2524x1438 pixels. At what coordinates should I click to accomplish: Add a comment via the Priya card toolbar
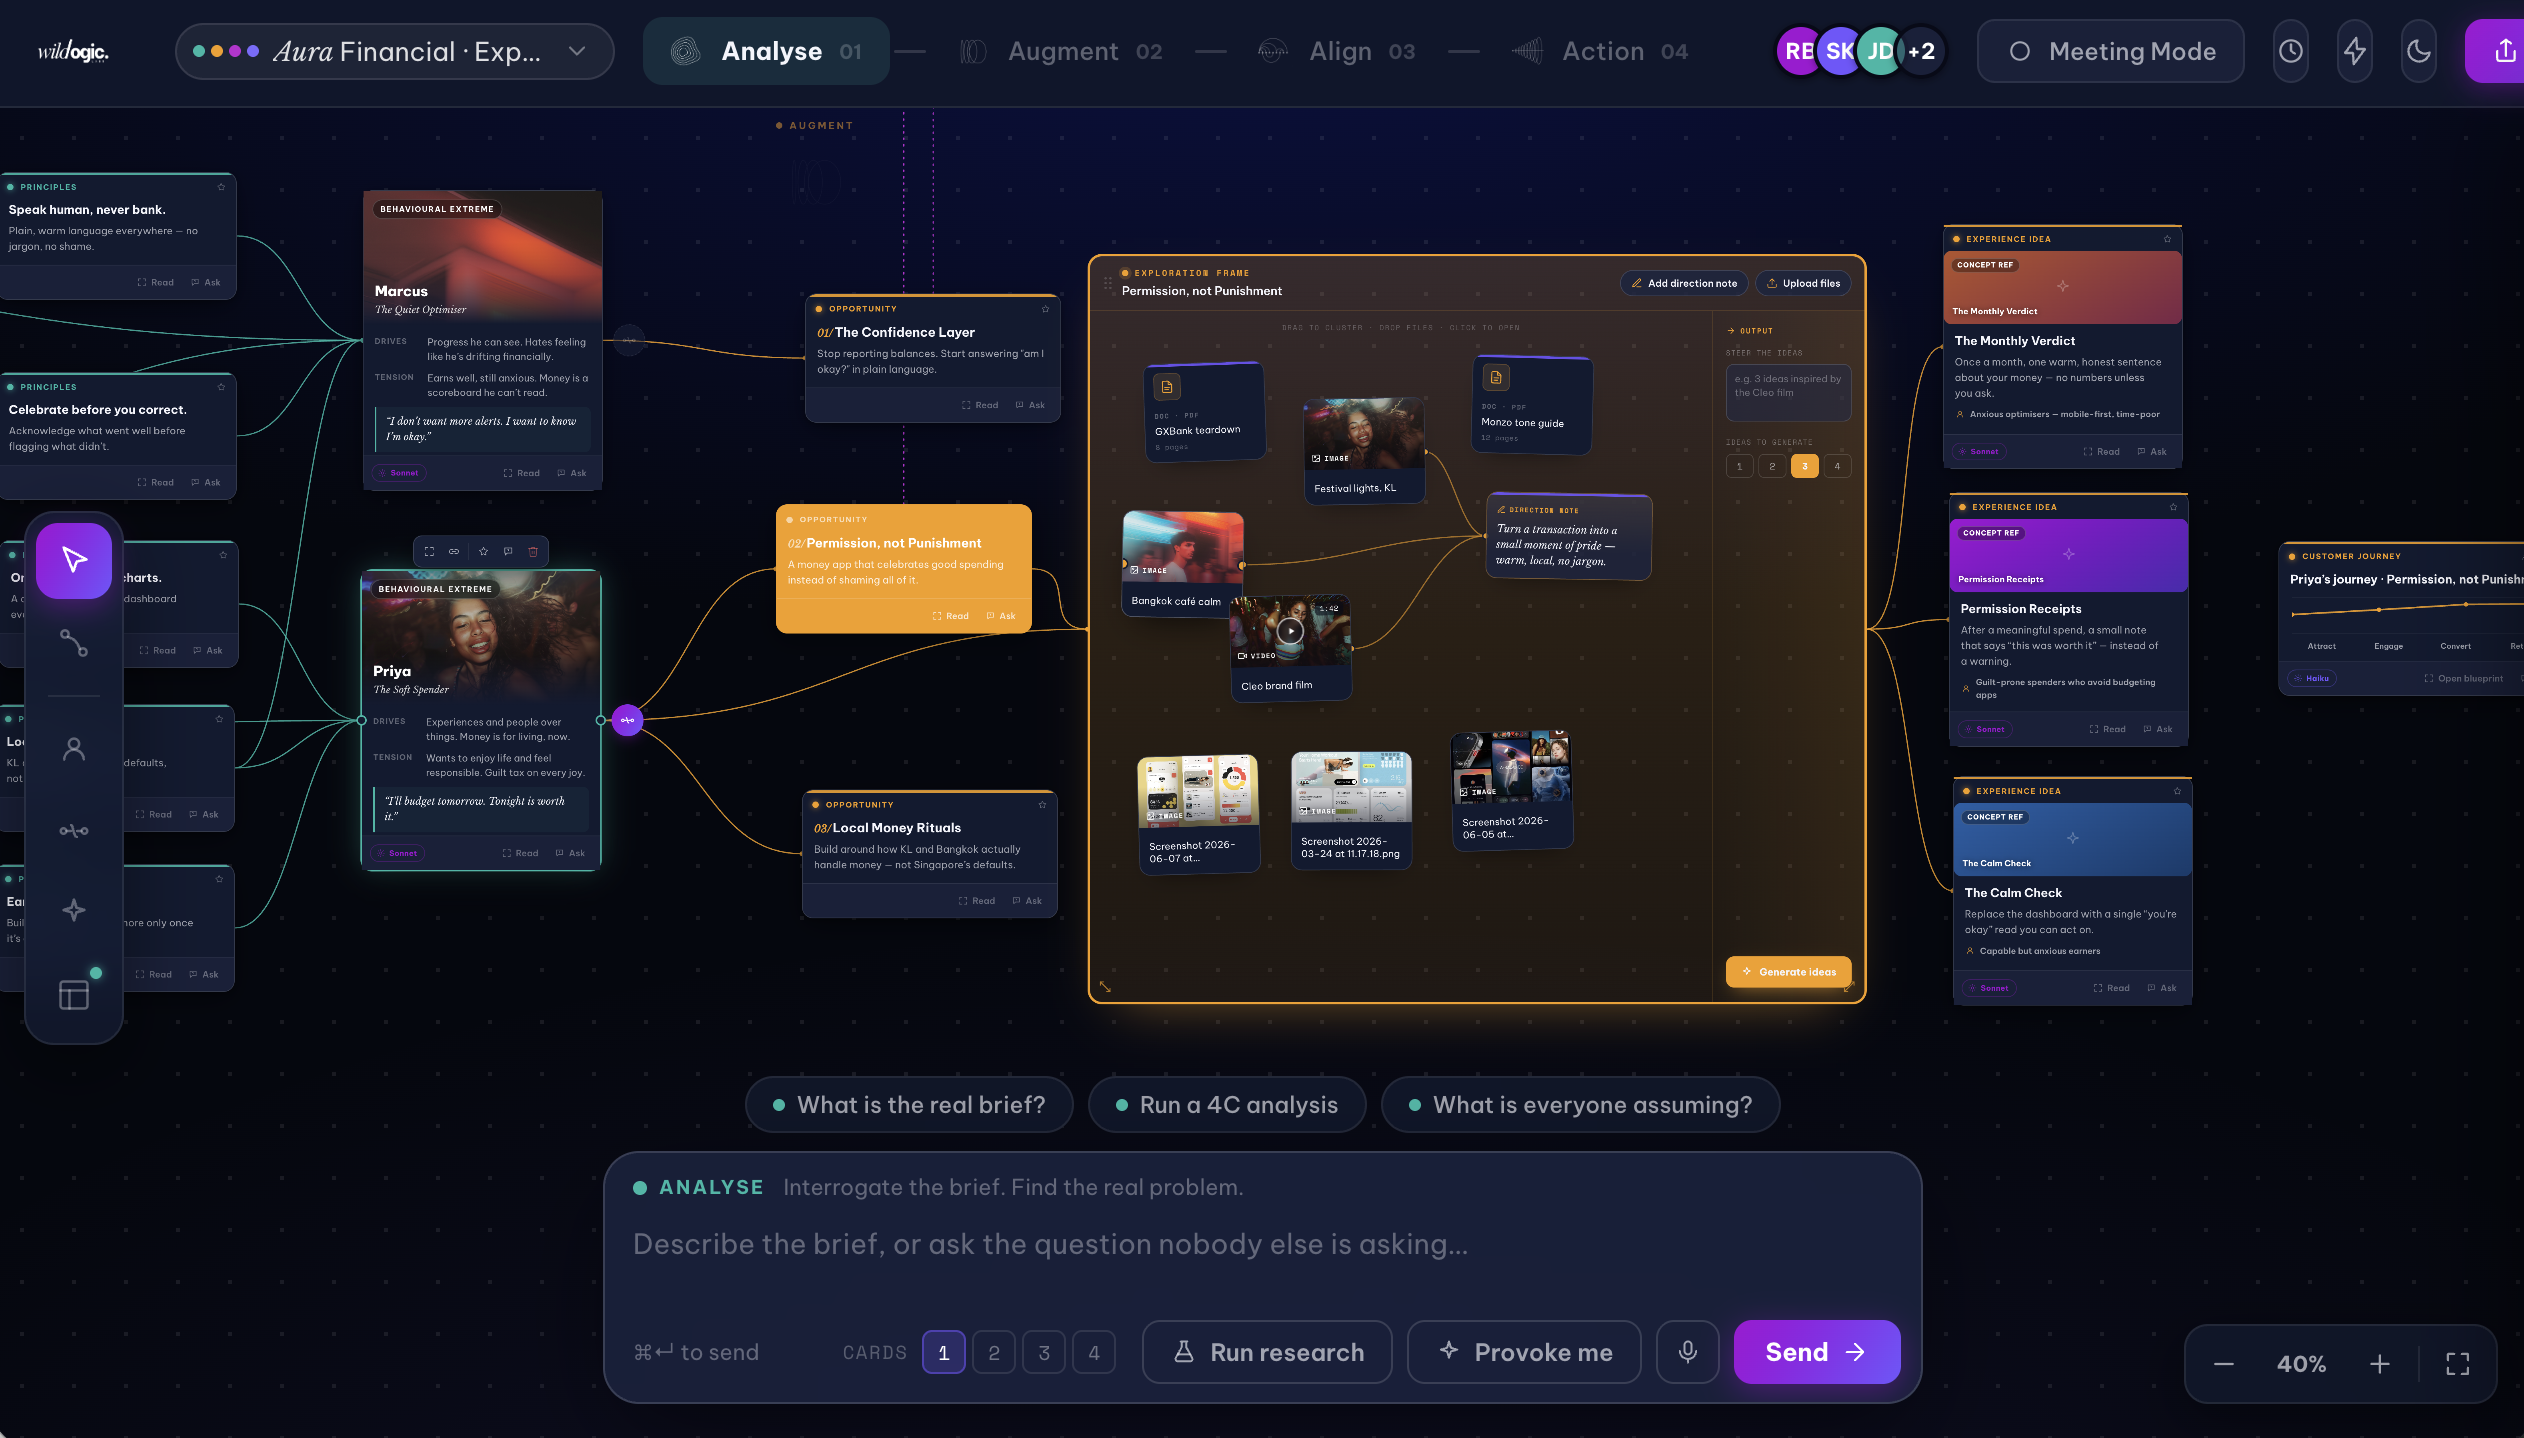[508, 551]
